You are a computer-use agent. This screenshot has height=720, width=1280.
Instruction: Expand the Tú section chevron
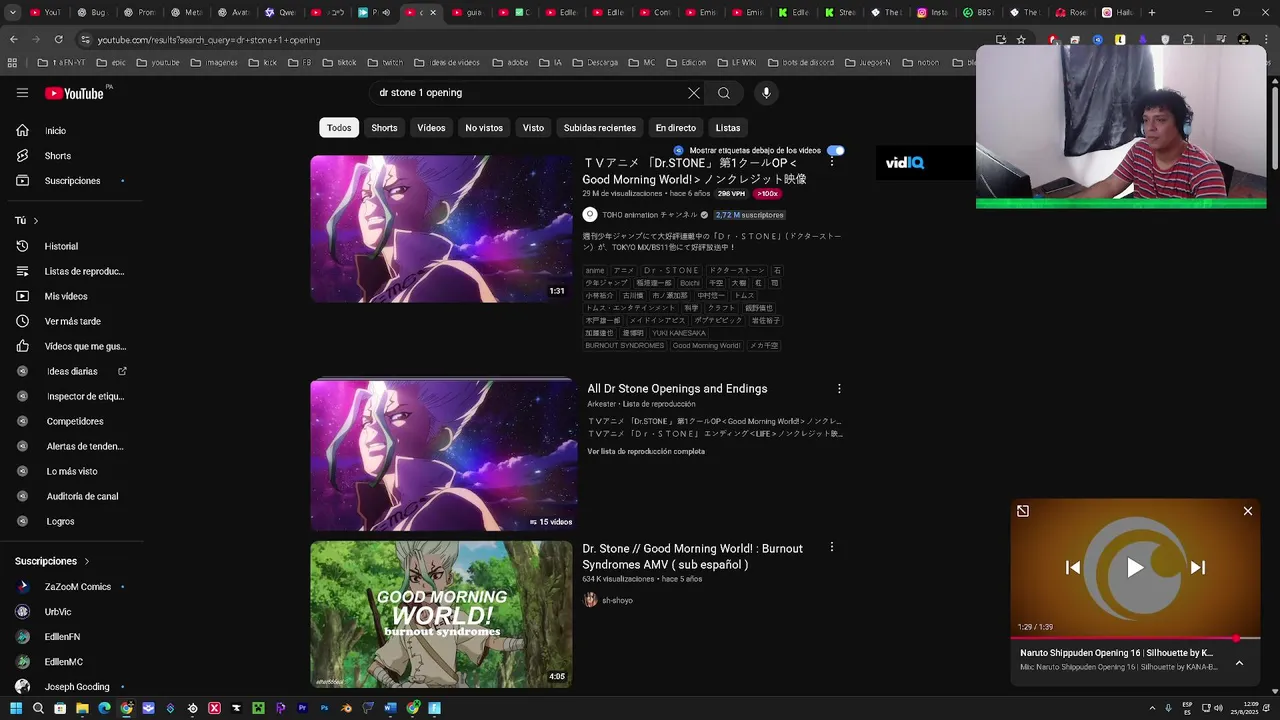[36, 220]
